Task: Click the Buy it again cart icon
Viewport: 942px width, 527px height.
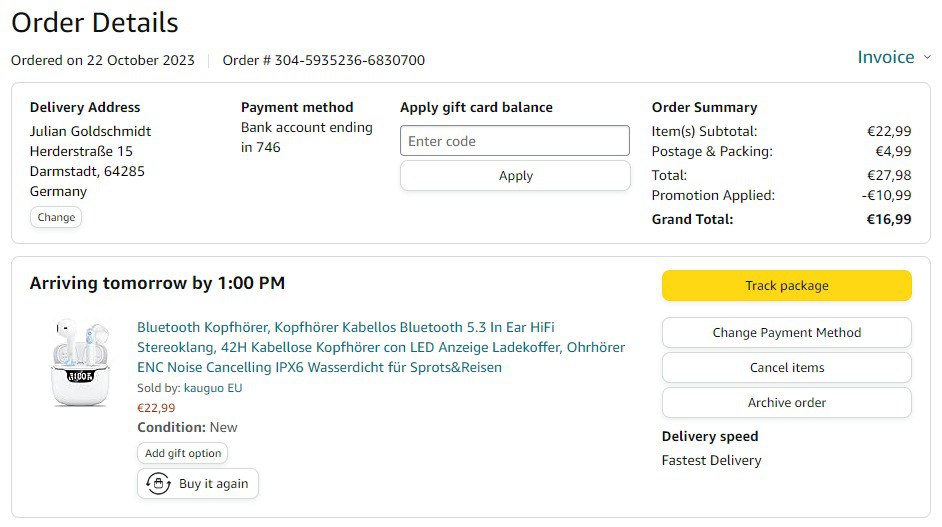Action: (x=158, y=484)
